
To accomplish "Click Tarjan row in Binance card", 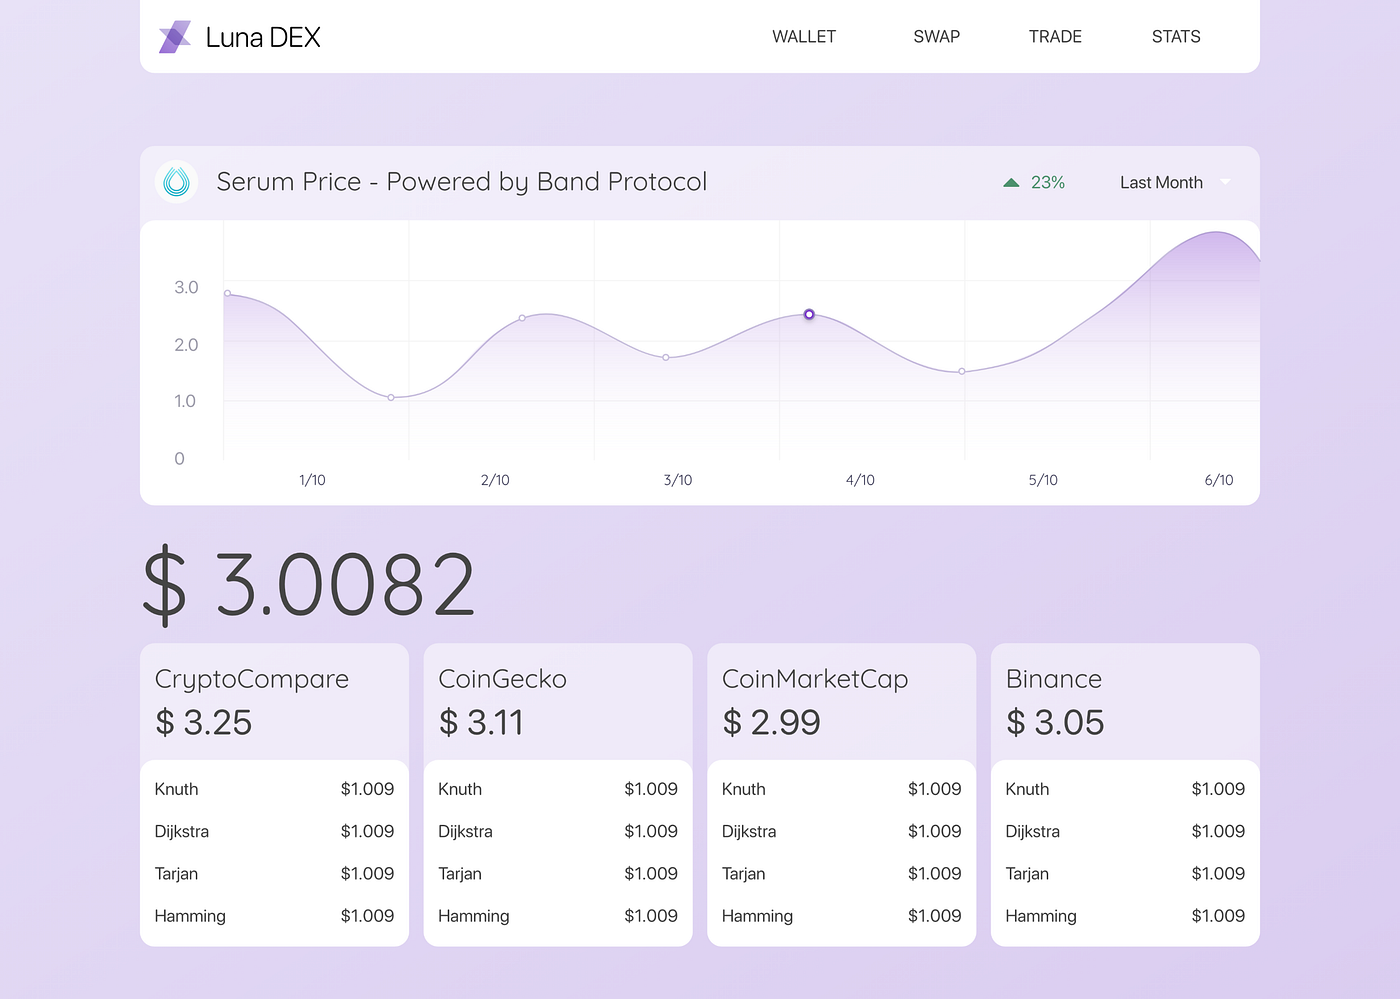I will 1125,873.
